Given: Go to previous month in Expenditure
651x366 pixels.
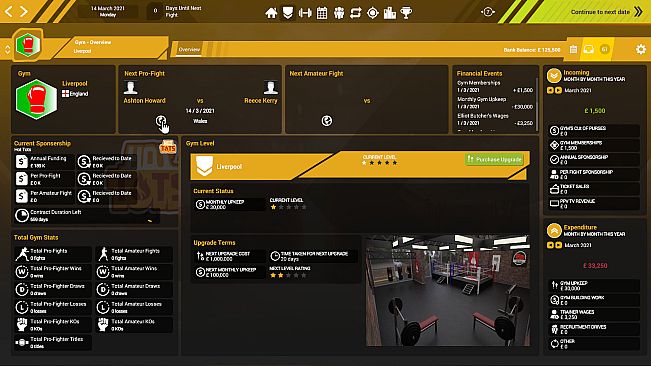Looking at the screenshot, I should [x=550, y=245].
